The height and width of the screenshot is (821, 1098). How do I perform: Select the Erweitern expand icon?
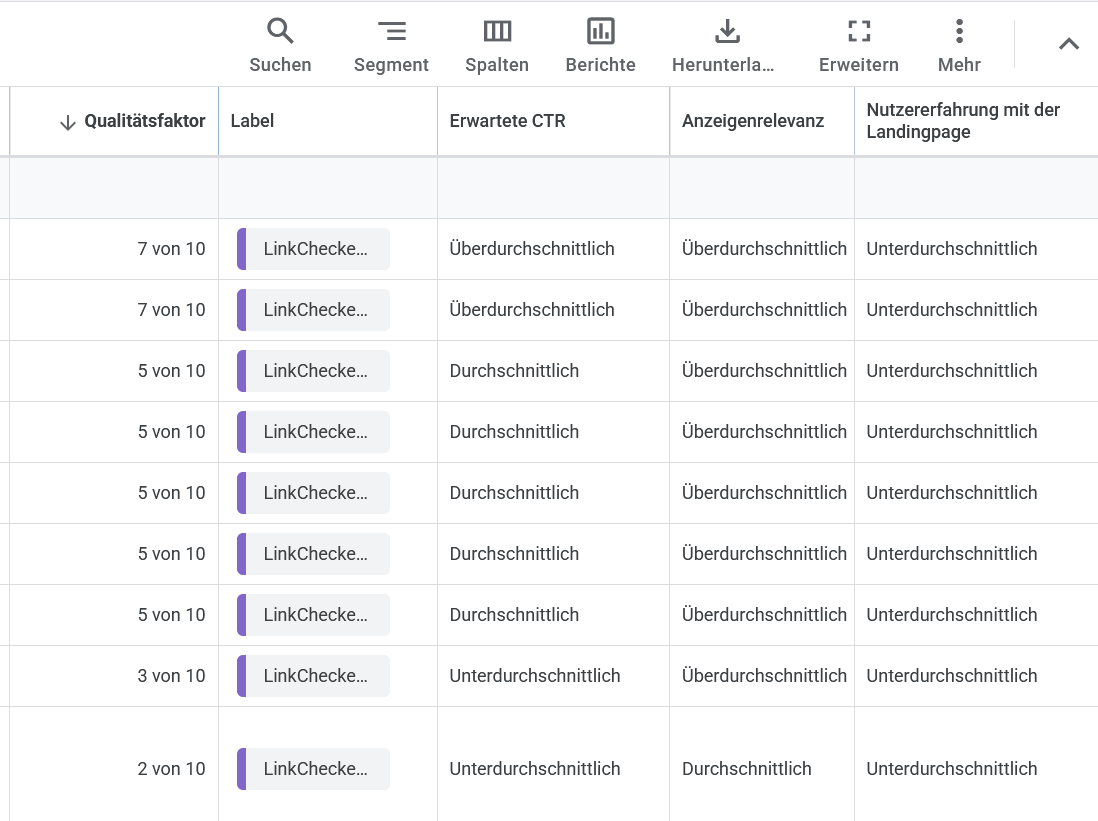pos(858,31)
